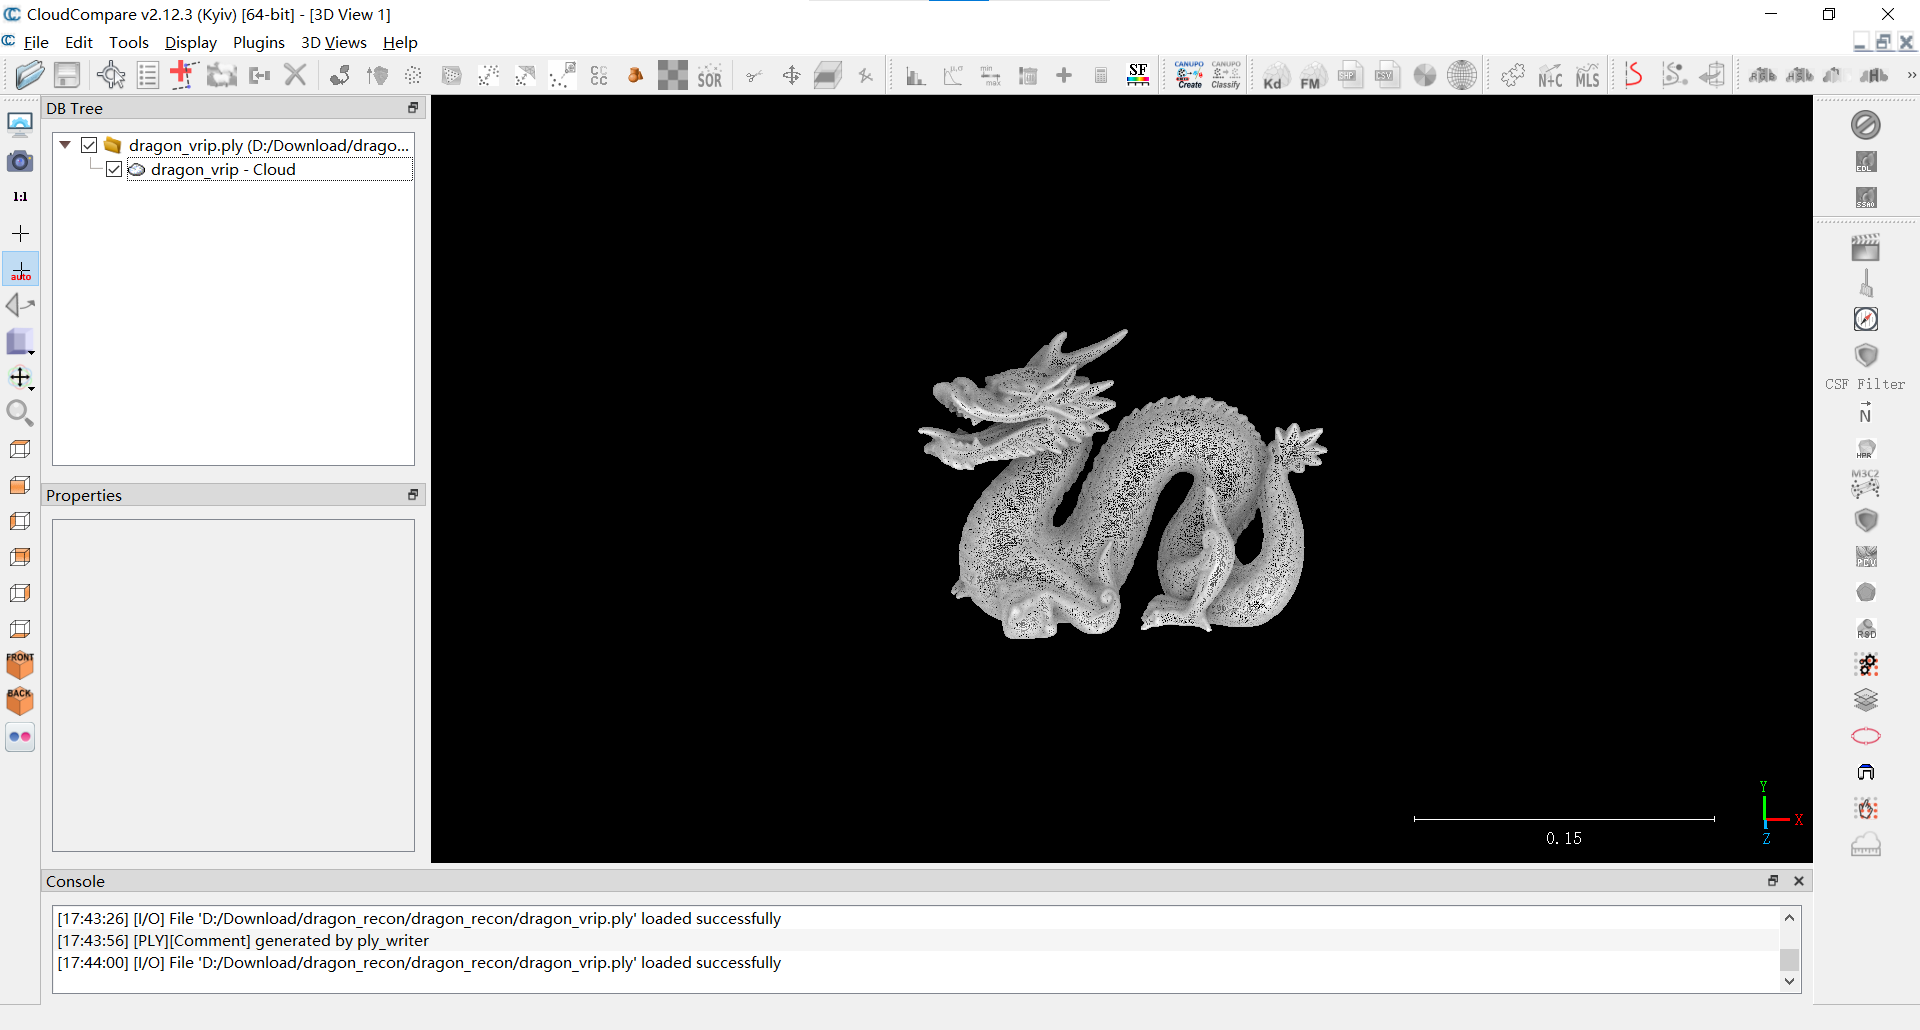The height and width of the screenshot is (1030, 1920).
Task: Open the Plugins menu
Action: [x=259, y=42]
